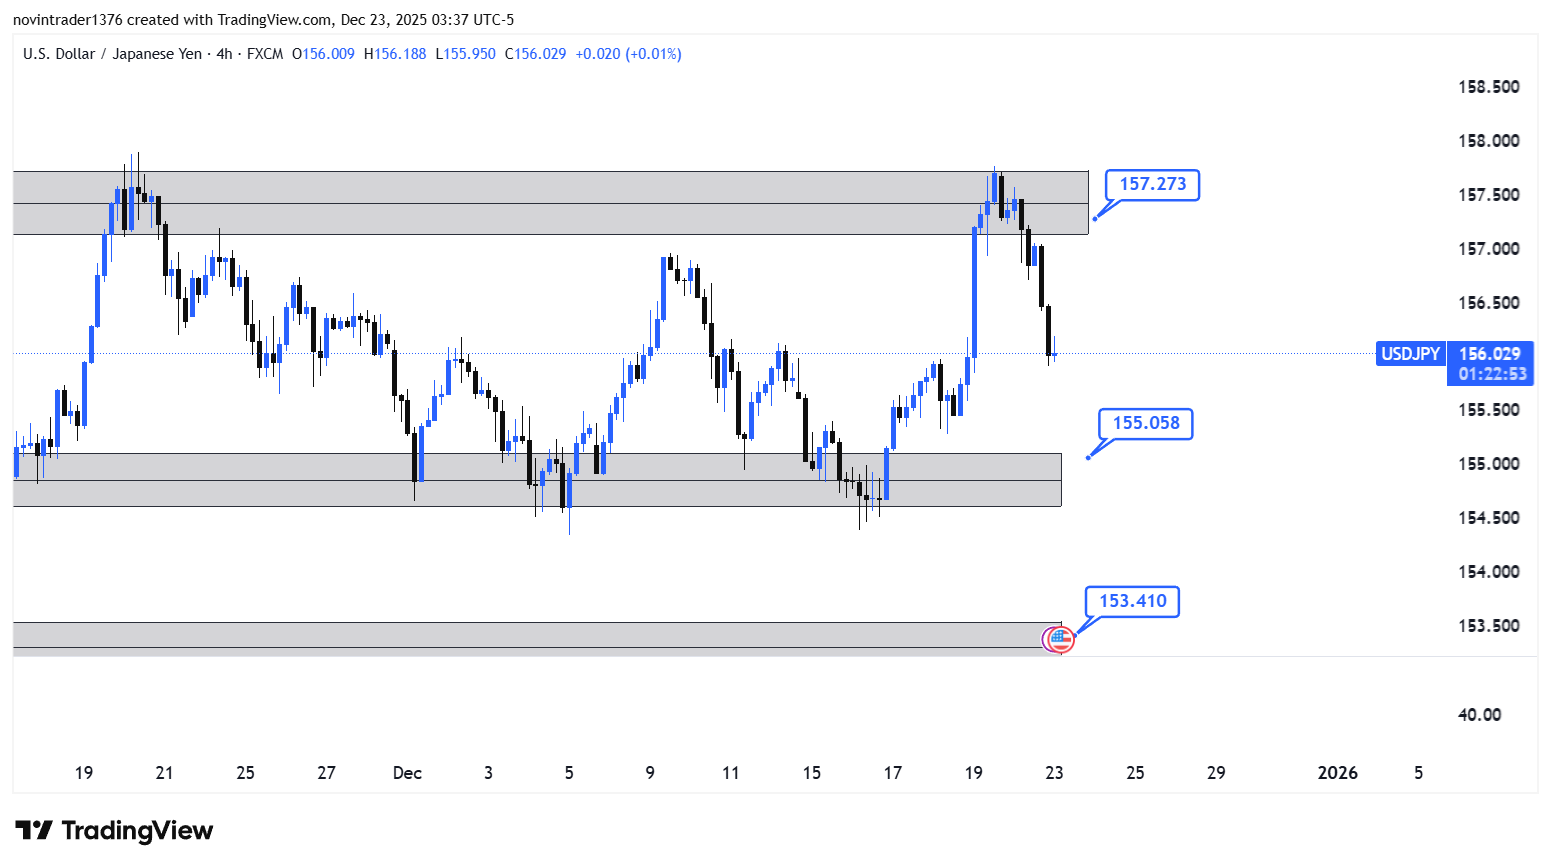The image size is (1551, 868).
Task: Click the novintrader1376 attribution text
Action: coord(67,20)
